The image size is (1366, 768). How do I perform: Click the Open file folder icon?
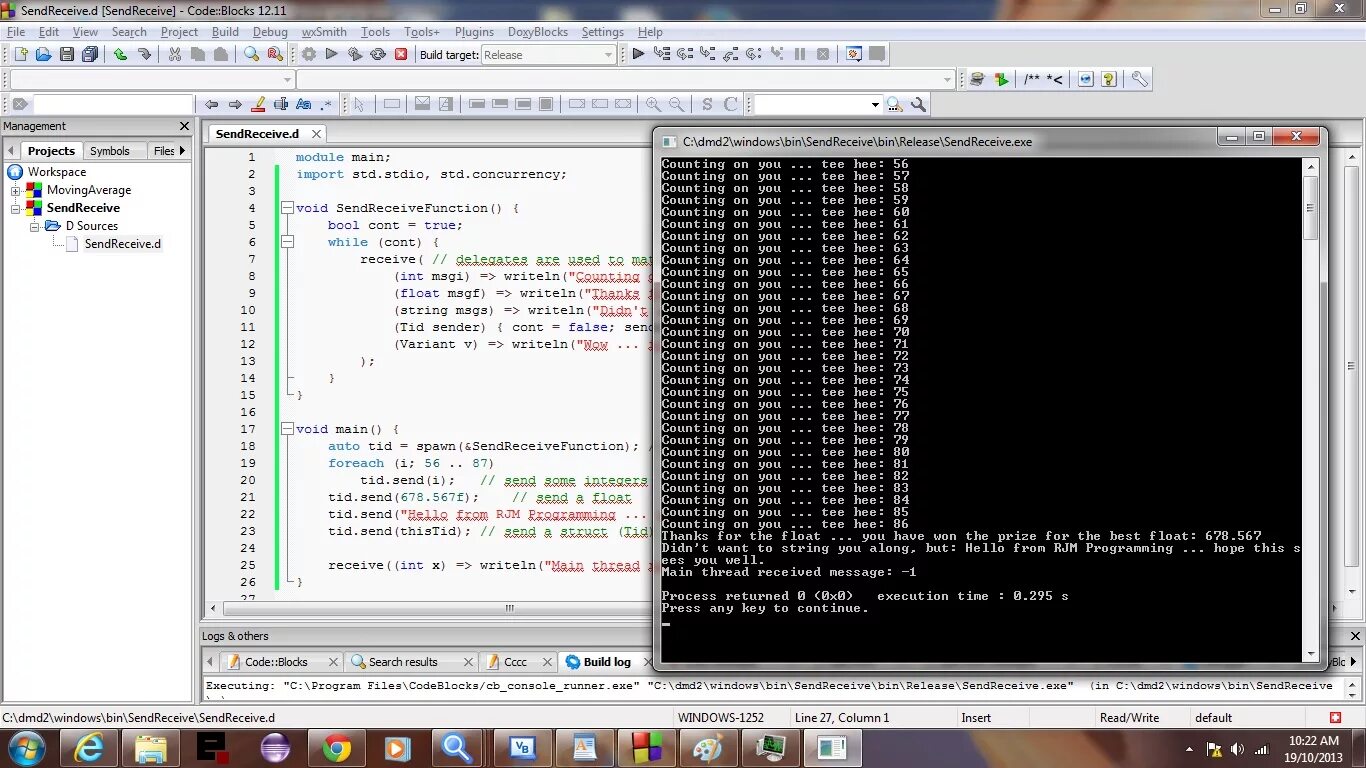tap(43, 54)
